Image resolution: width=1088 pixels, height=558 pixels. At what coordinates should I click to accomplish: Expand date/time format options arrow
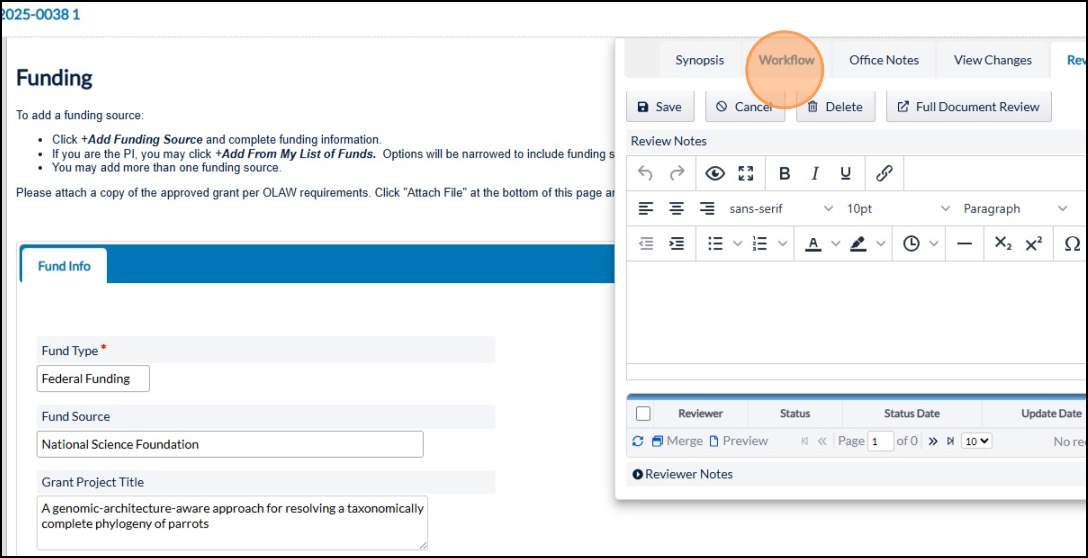[934, 244]
